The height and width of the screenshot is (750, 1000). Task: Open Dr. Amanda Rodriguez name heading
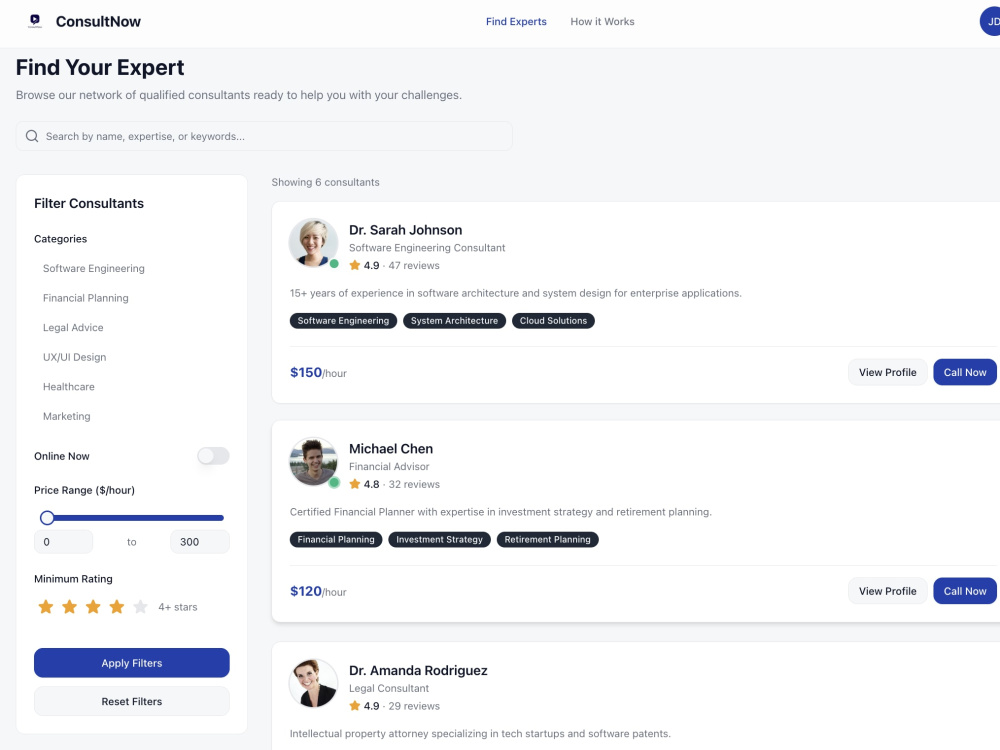(418, 671)
